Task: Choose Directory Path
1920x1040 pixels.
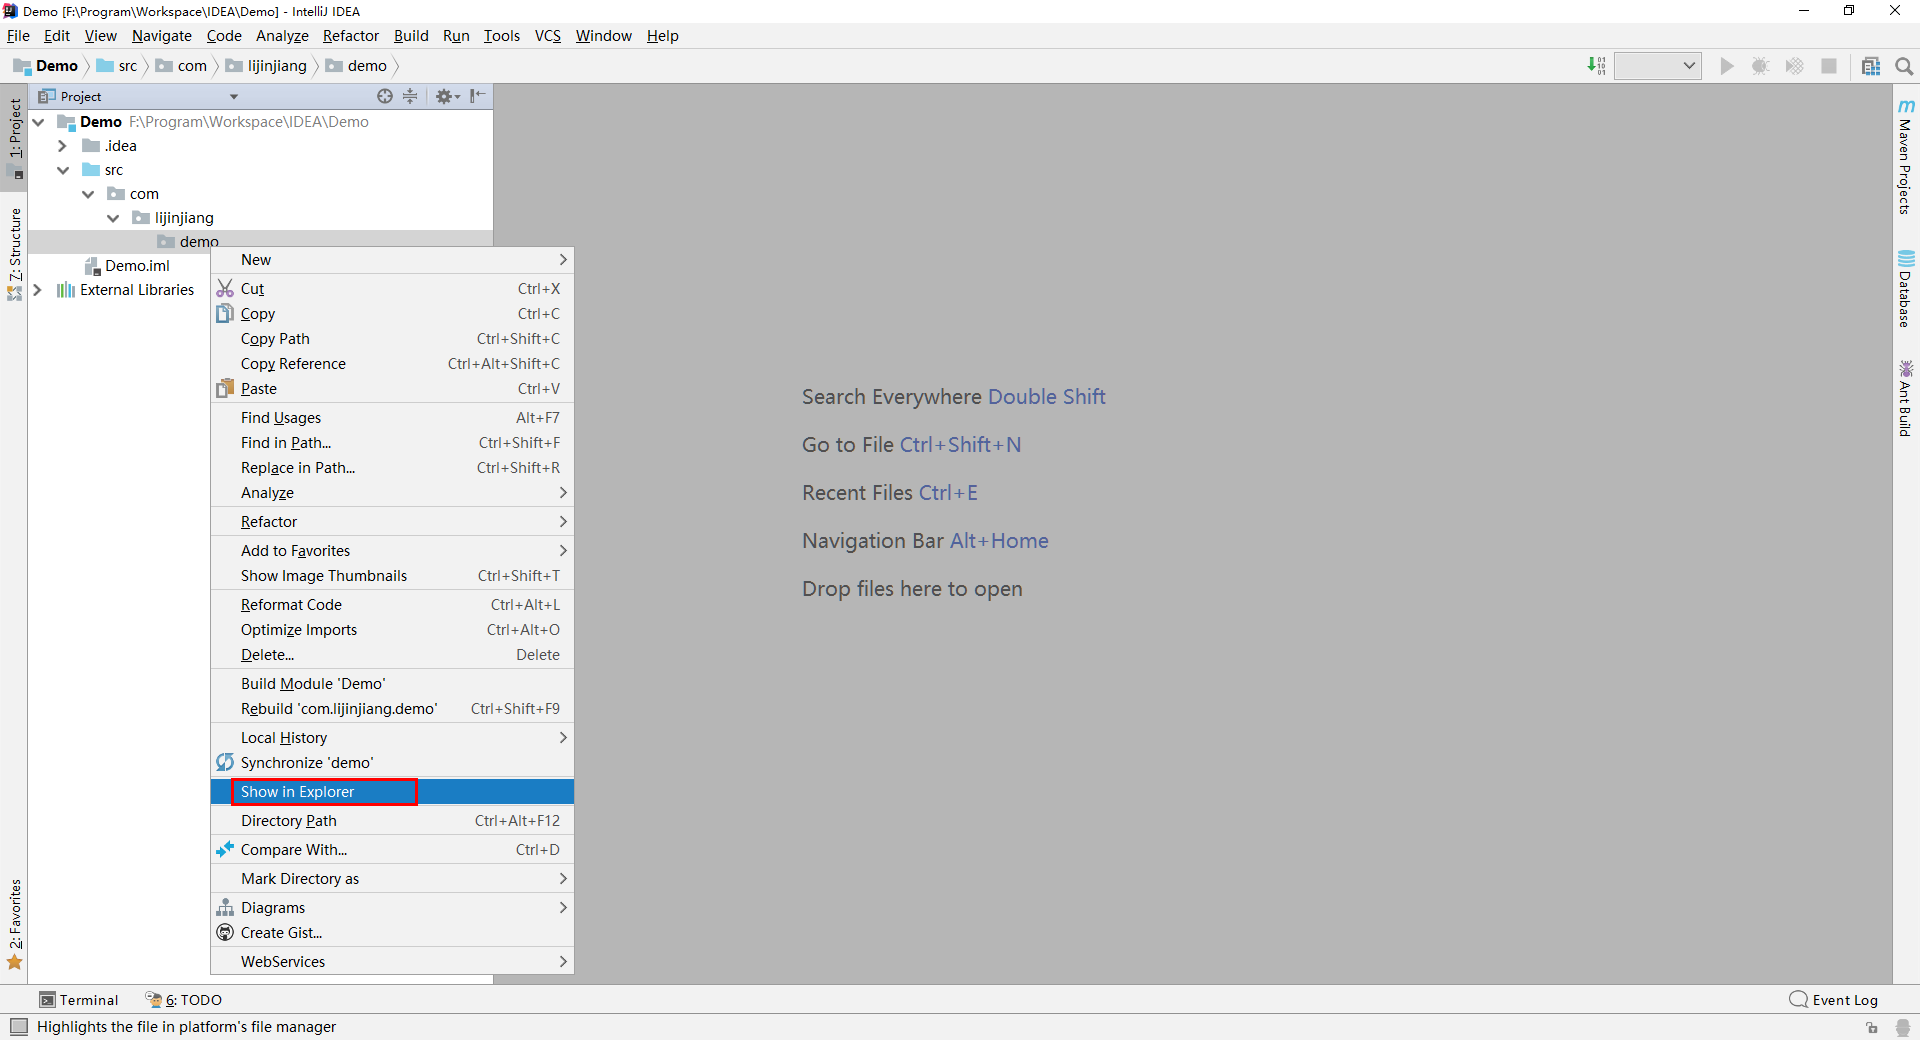Action: 392,821
